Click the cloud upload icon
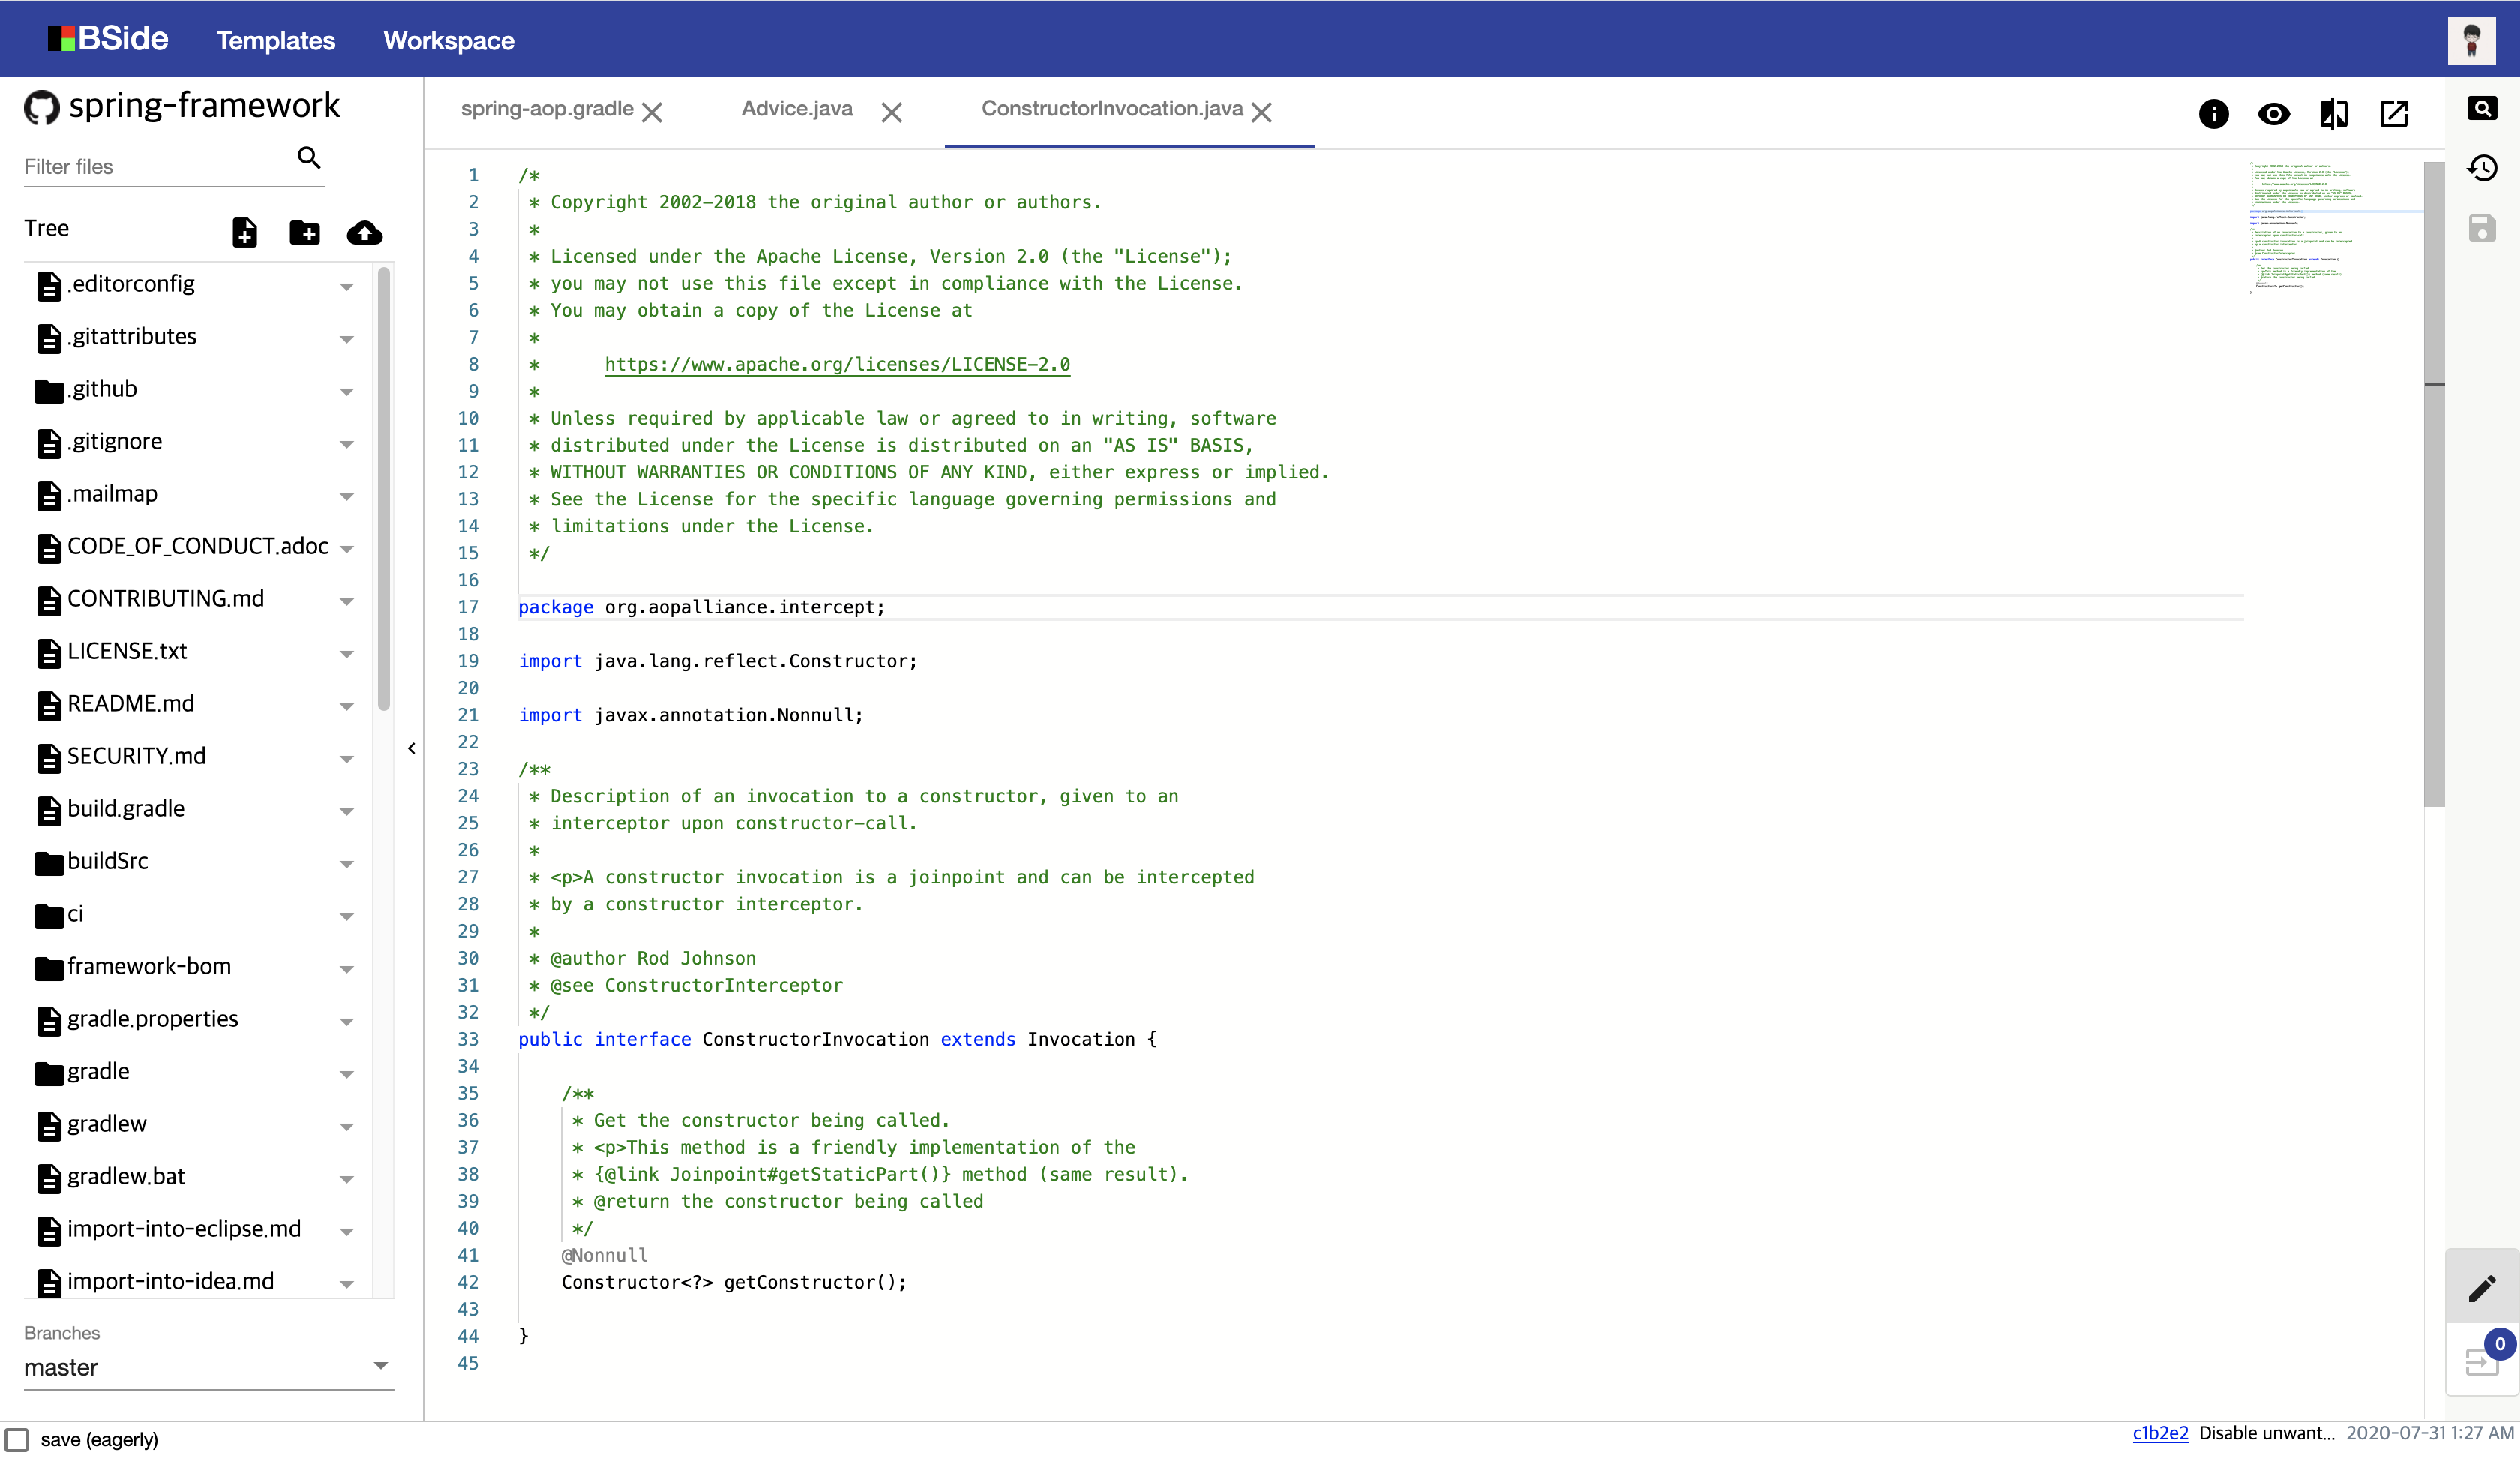 click(x=364, y=233)
